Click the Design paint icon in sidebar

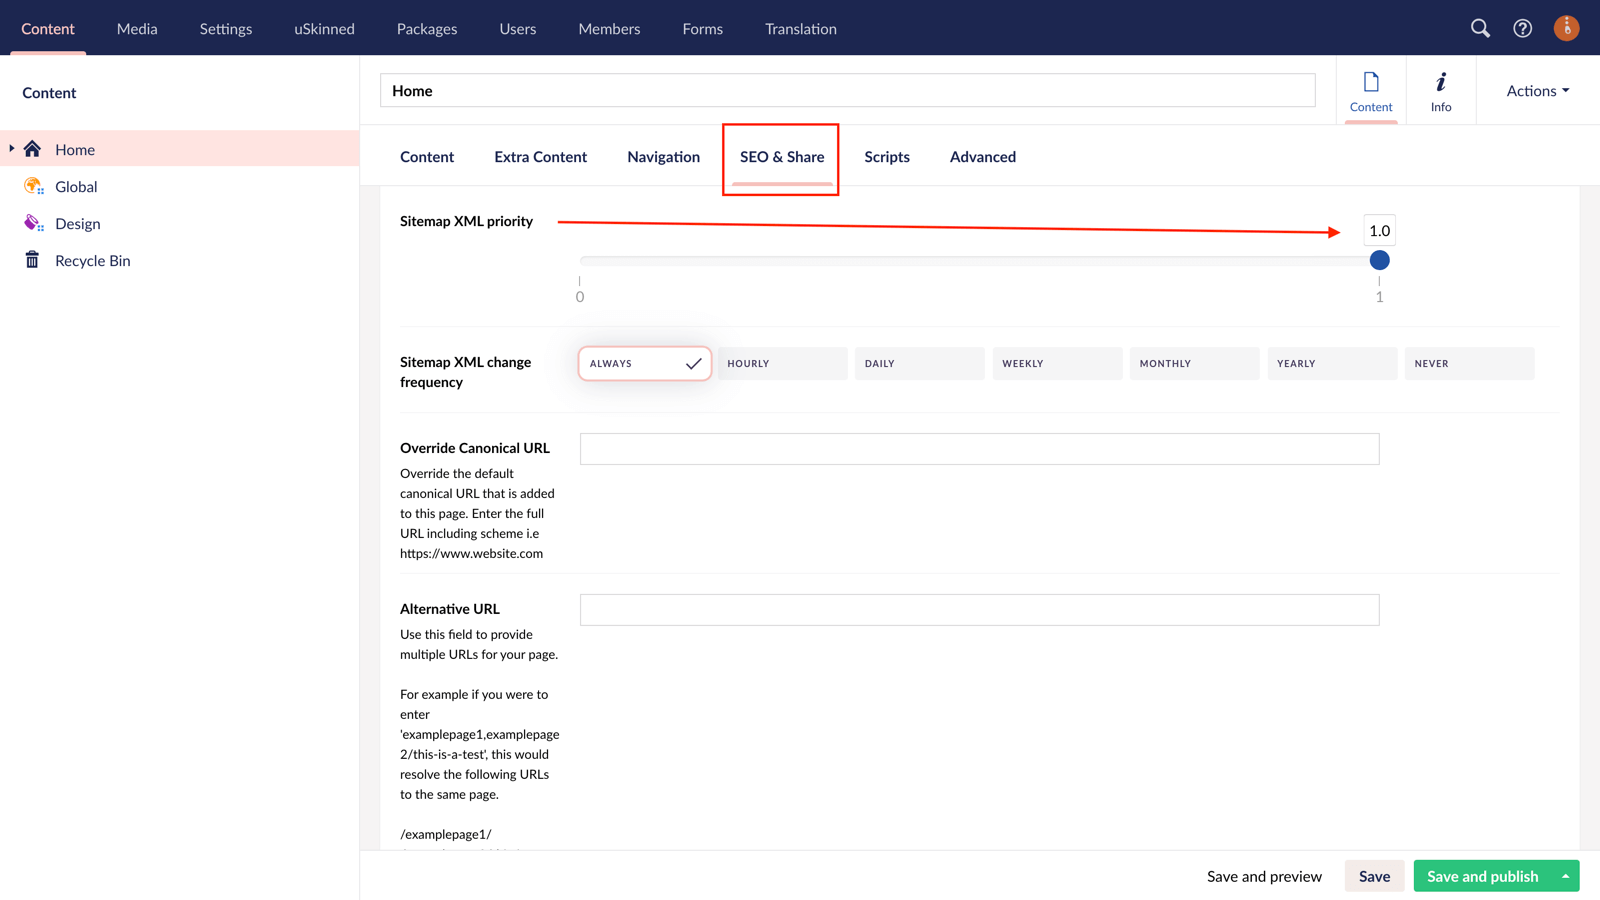[x=33, y=223]
